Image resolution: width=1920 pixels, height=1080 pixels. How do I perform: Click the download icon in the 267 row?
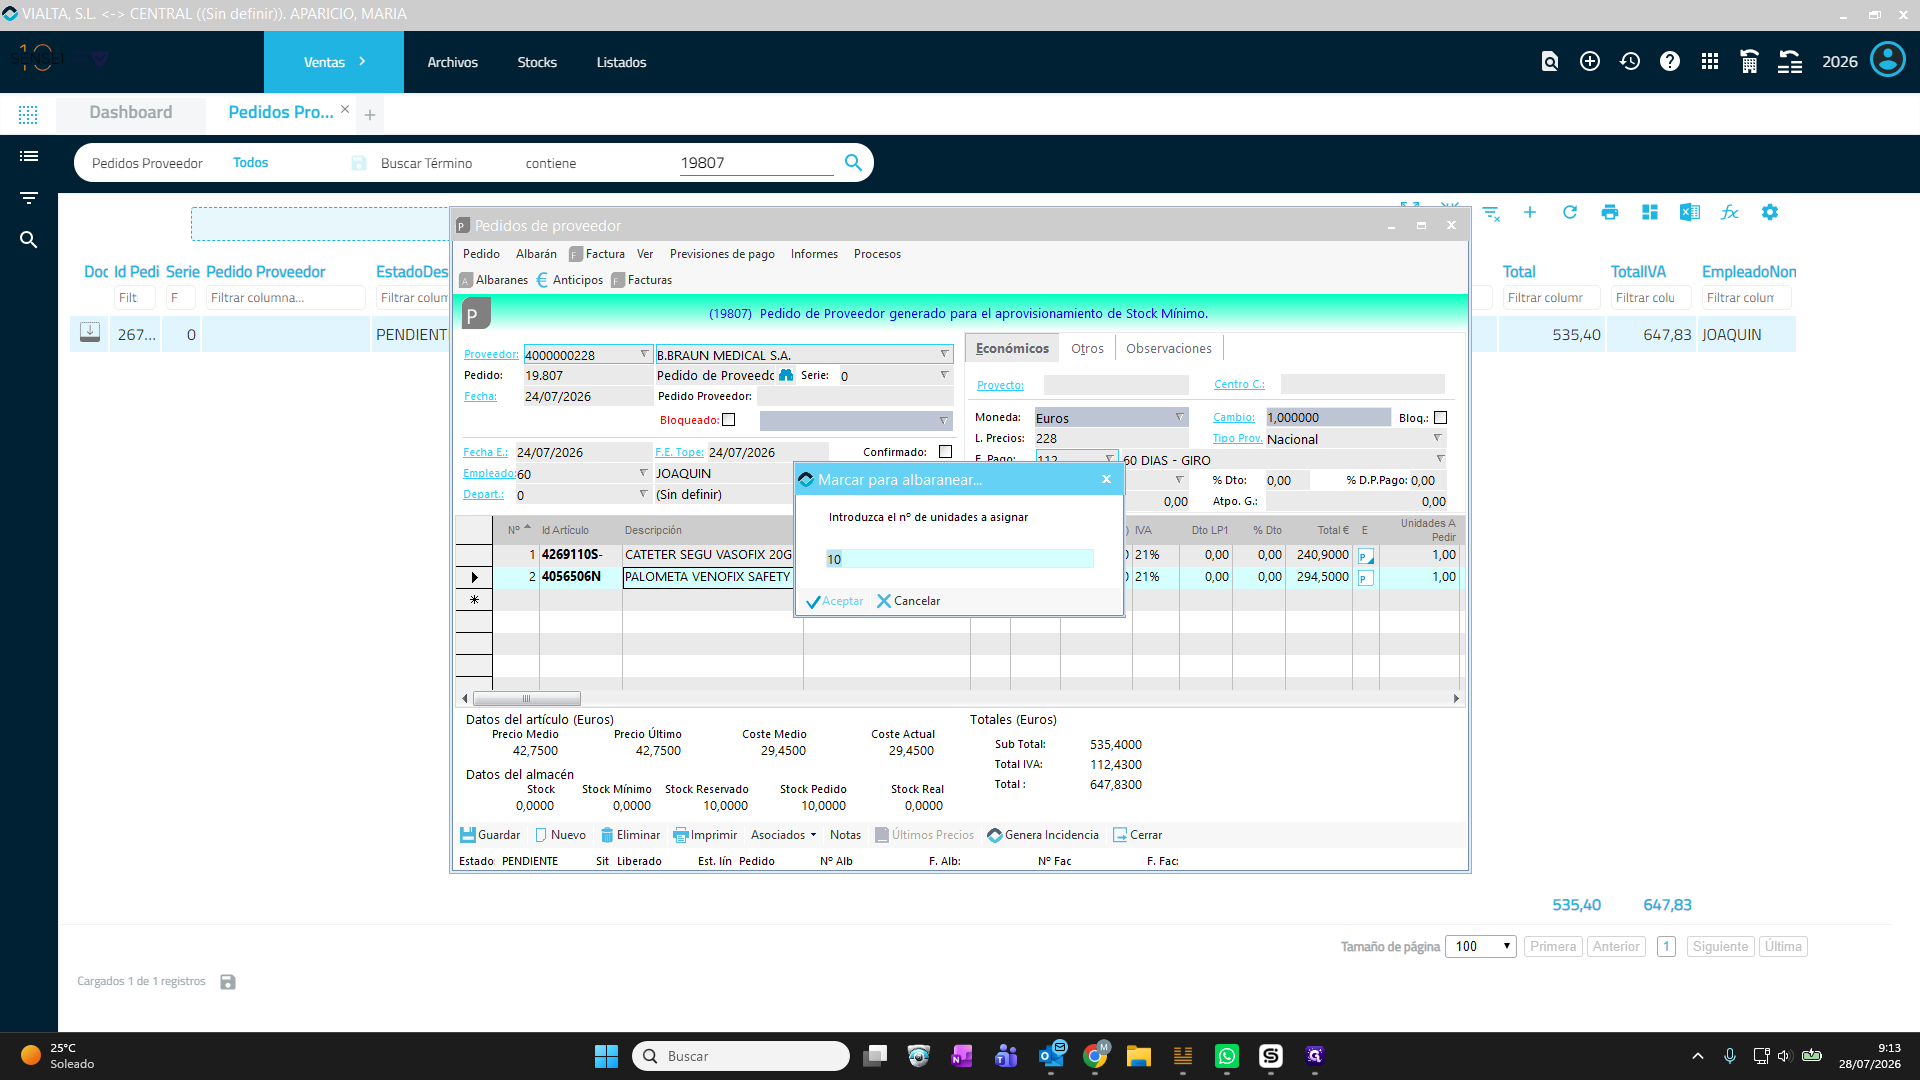(90, 333)
